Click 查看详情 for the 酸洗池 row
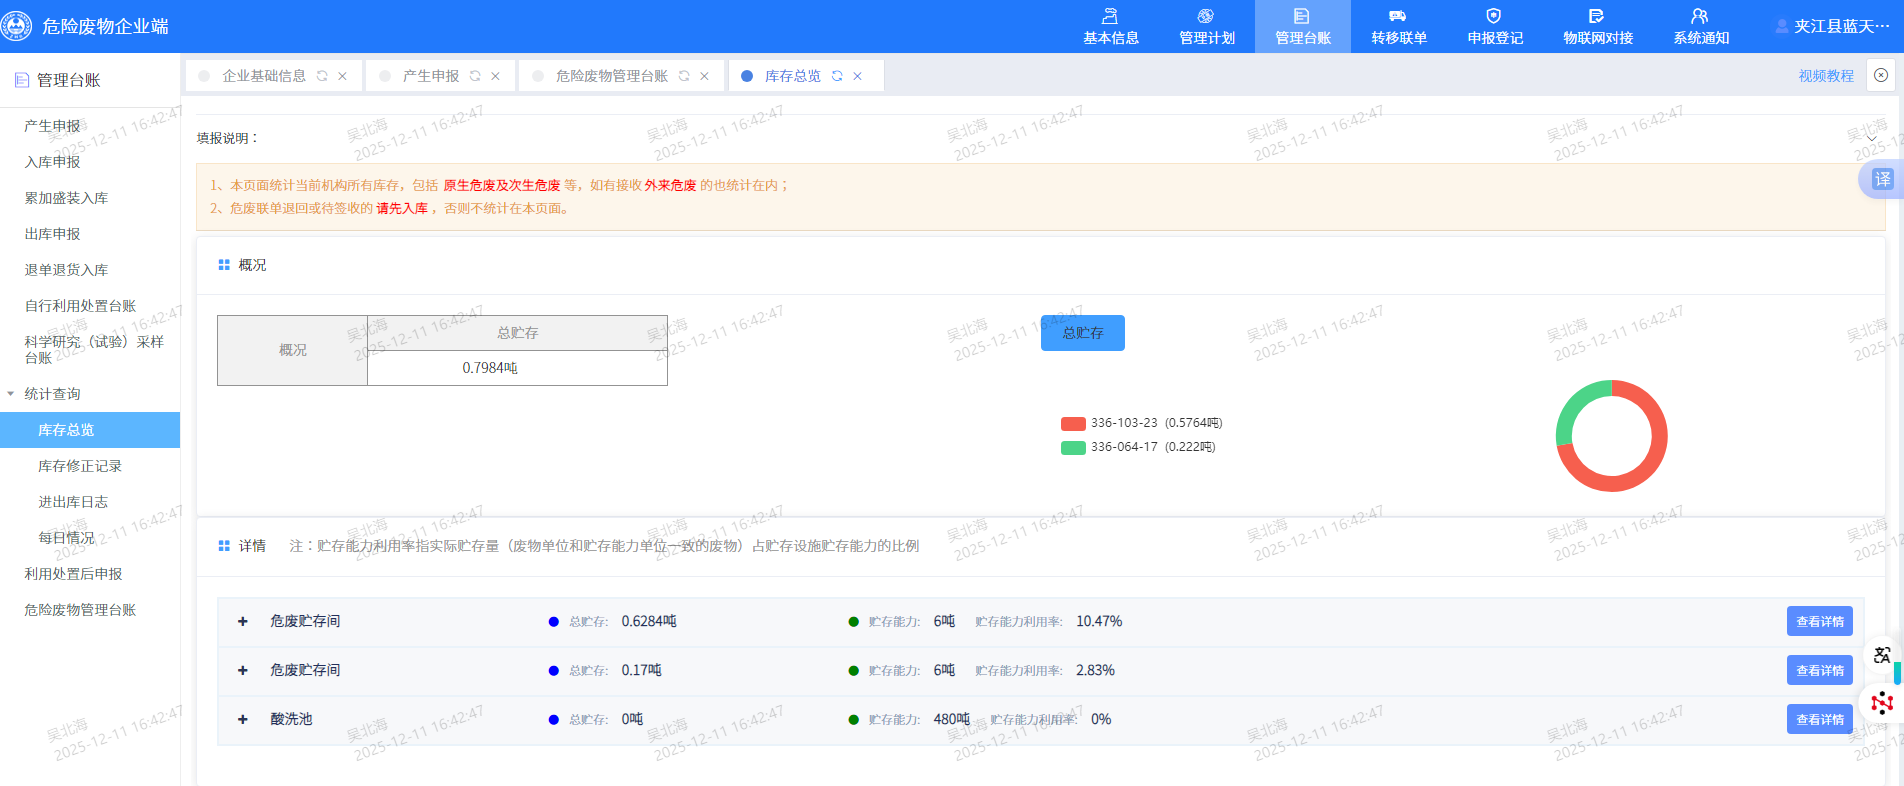1904x786 pixels. pyautogui.click(x=1819, y=719)
